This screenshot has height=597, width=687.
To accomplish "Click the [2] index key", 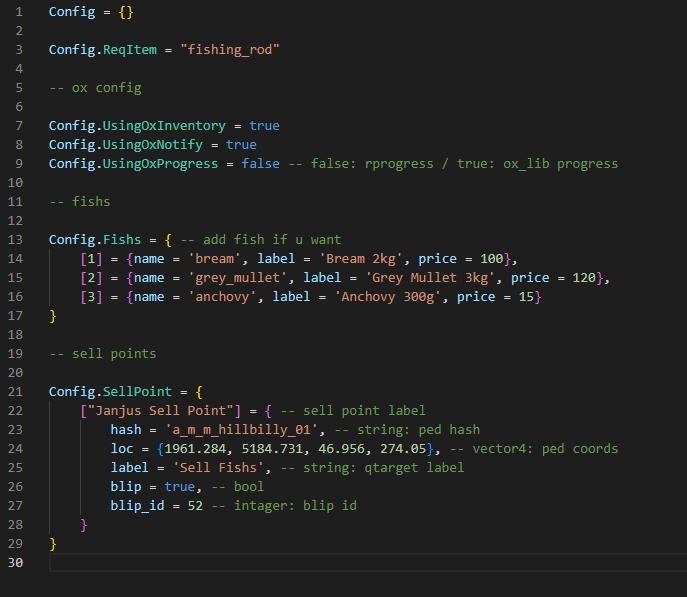I will [91, 278].
